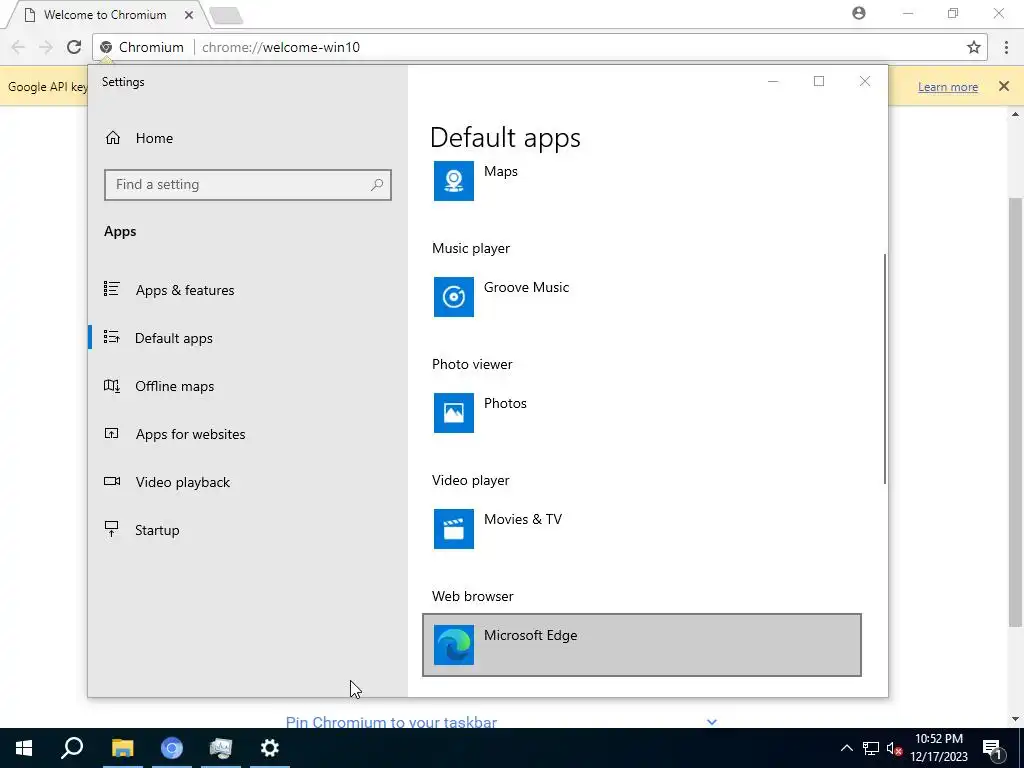
Task: Click the search magnifier in Settings
Action: 377,185
